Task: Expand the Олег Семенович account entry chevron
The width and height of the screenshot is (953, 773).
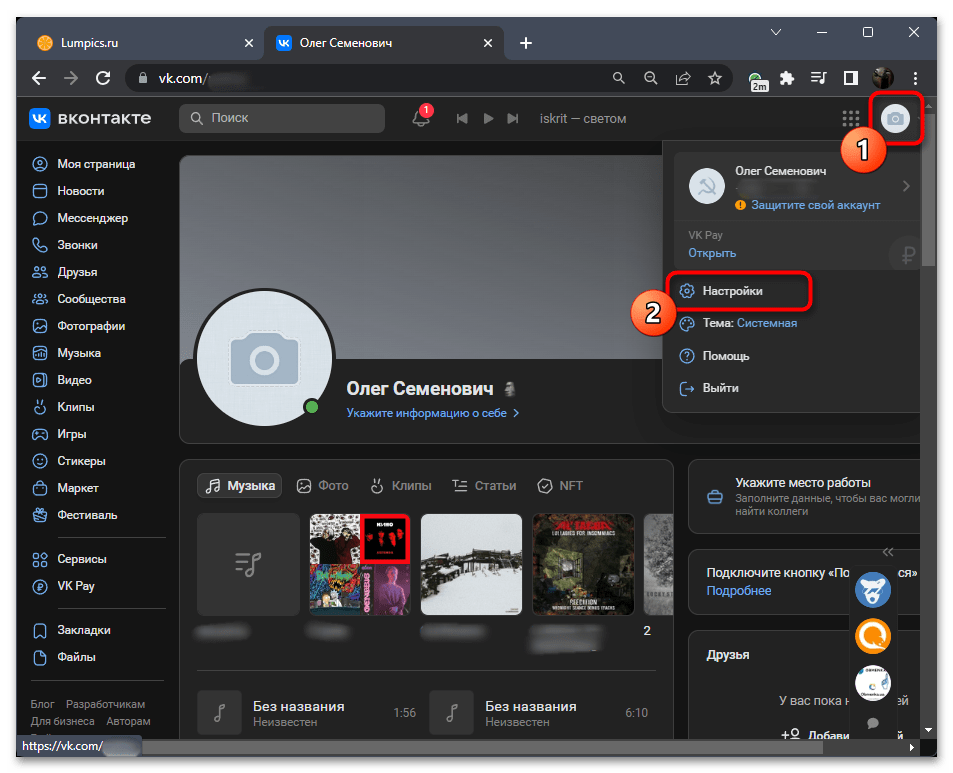Action: coord(906,186)
